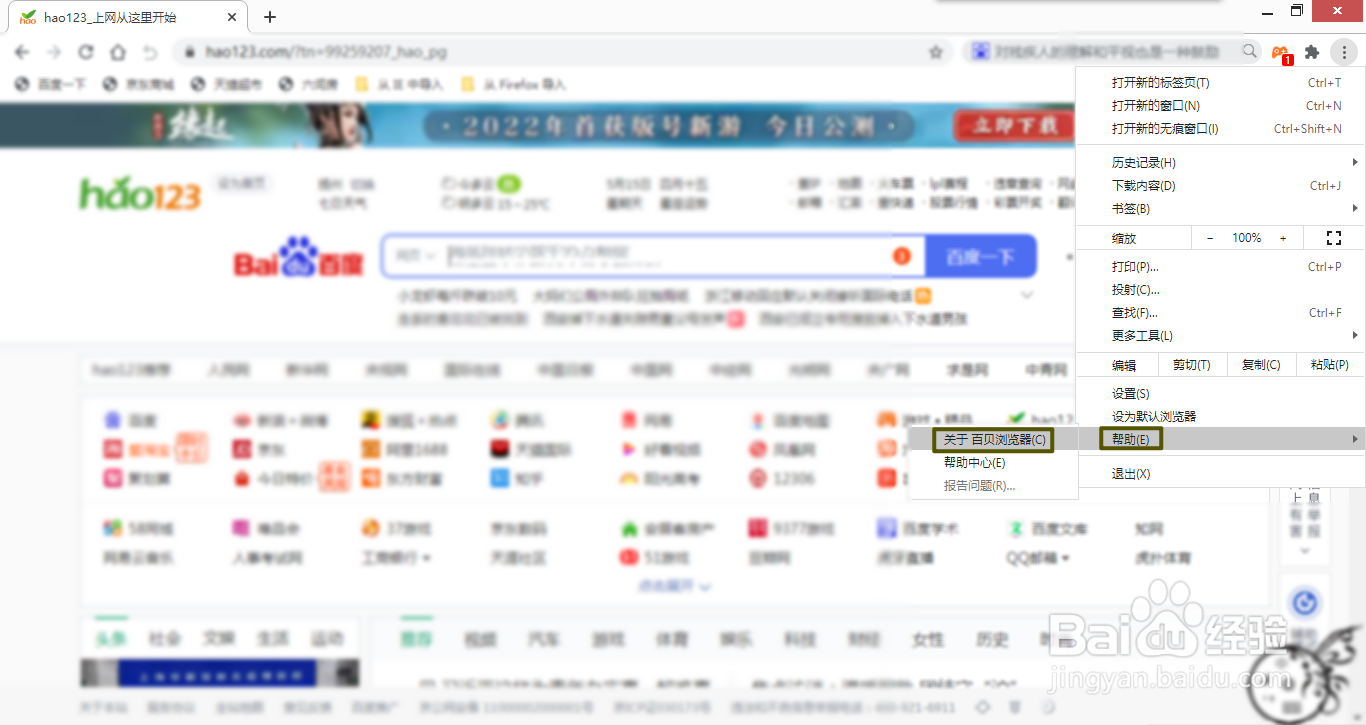
Task: Increase zoom with the plus button
Action: coord(1283,238)
